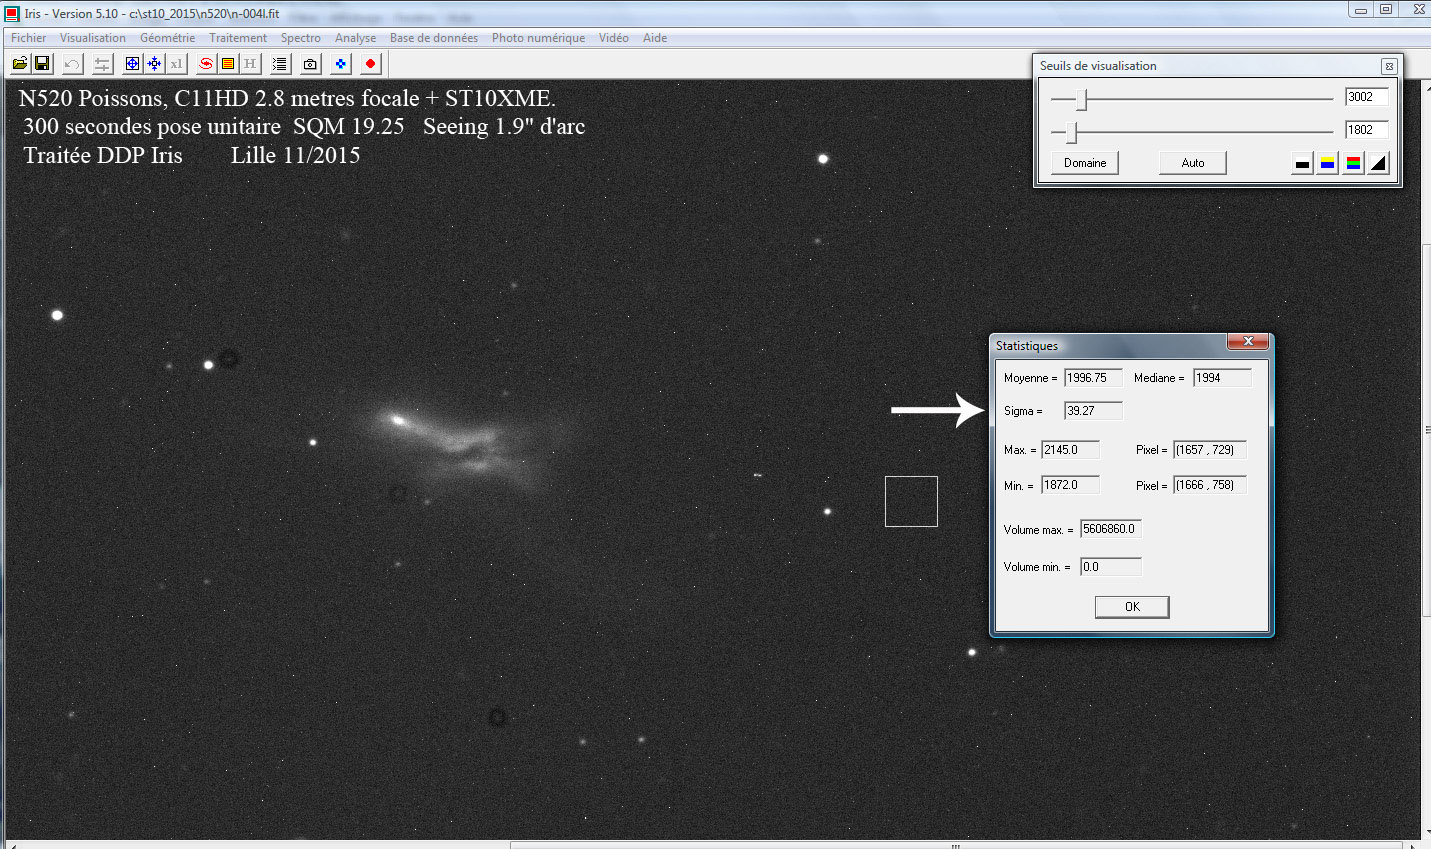This screenshot has height=849, width=1431.
Task: Open the Géométrie menu
Action: pyautogui.click(x=168, y=38)
